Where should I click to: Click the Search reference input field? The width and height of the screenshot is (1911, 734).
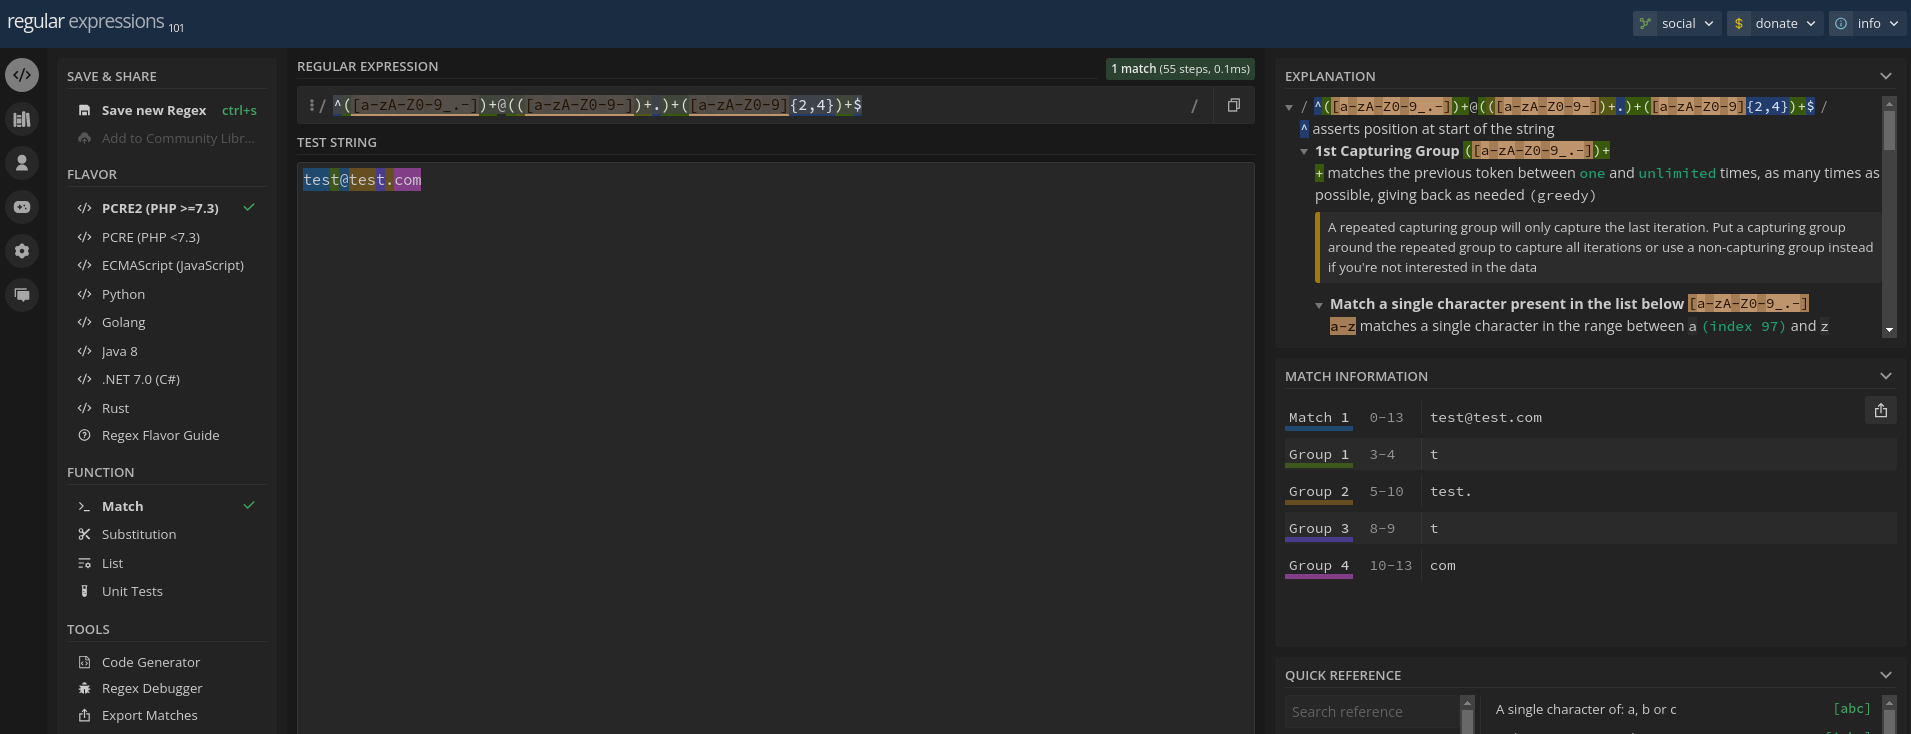1370,711
